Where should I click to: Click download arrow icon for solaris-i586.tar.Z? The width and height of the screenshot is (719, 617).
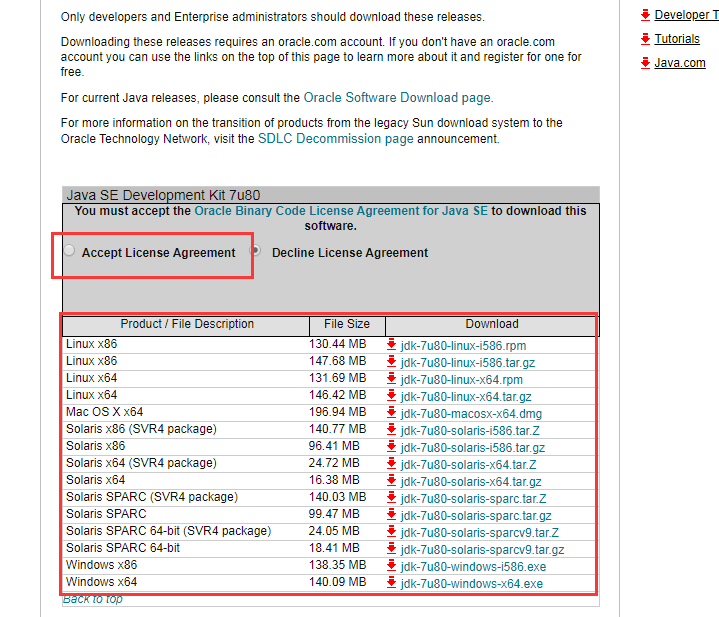click(x=391, y=429)
